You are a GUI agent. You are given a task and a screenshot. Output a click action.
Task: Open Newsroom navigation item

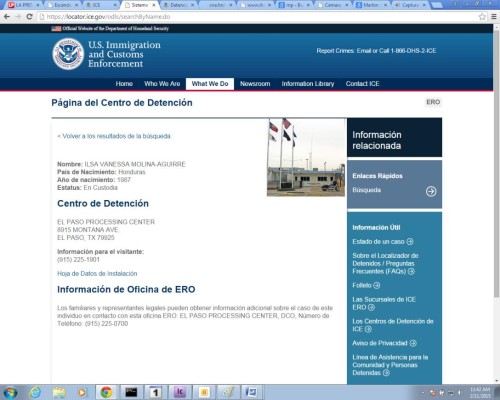[255, 84]
